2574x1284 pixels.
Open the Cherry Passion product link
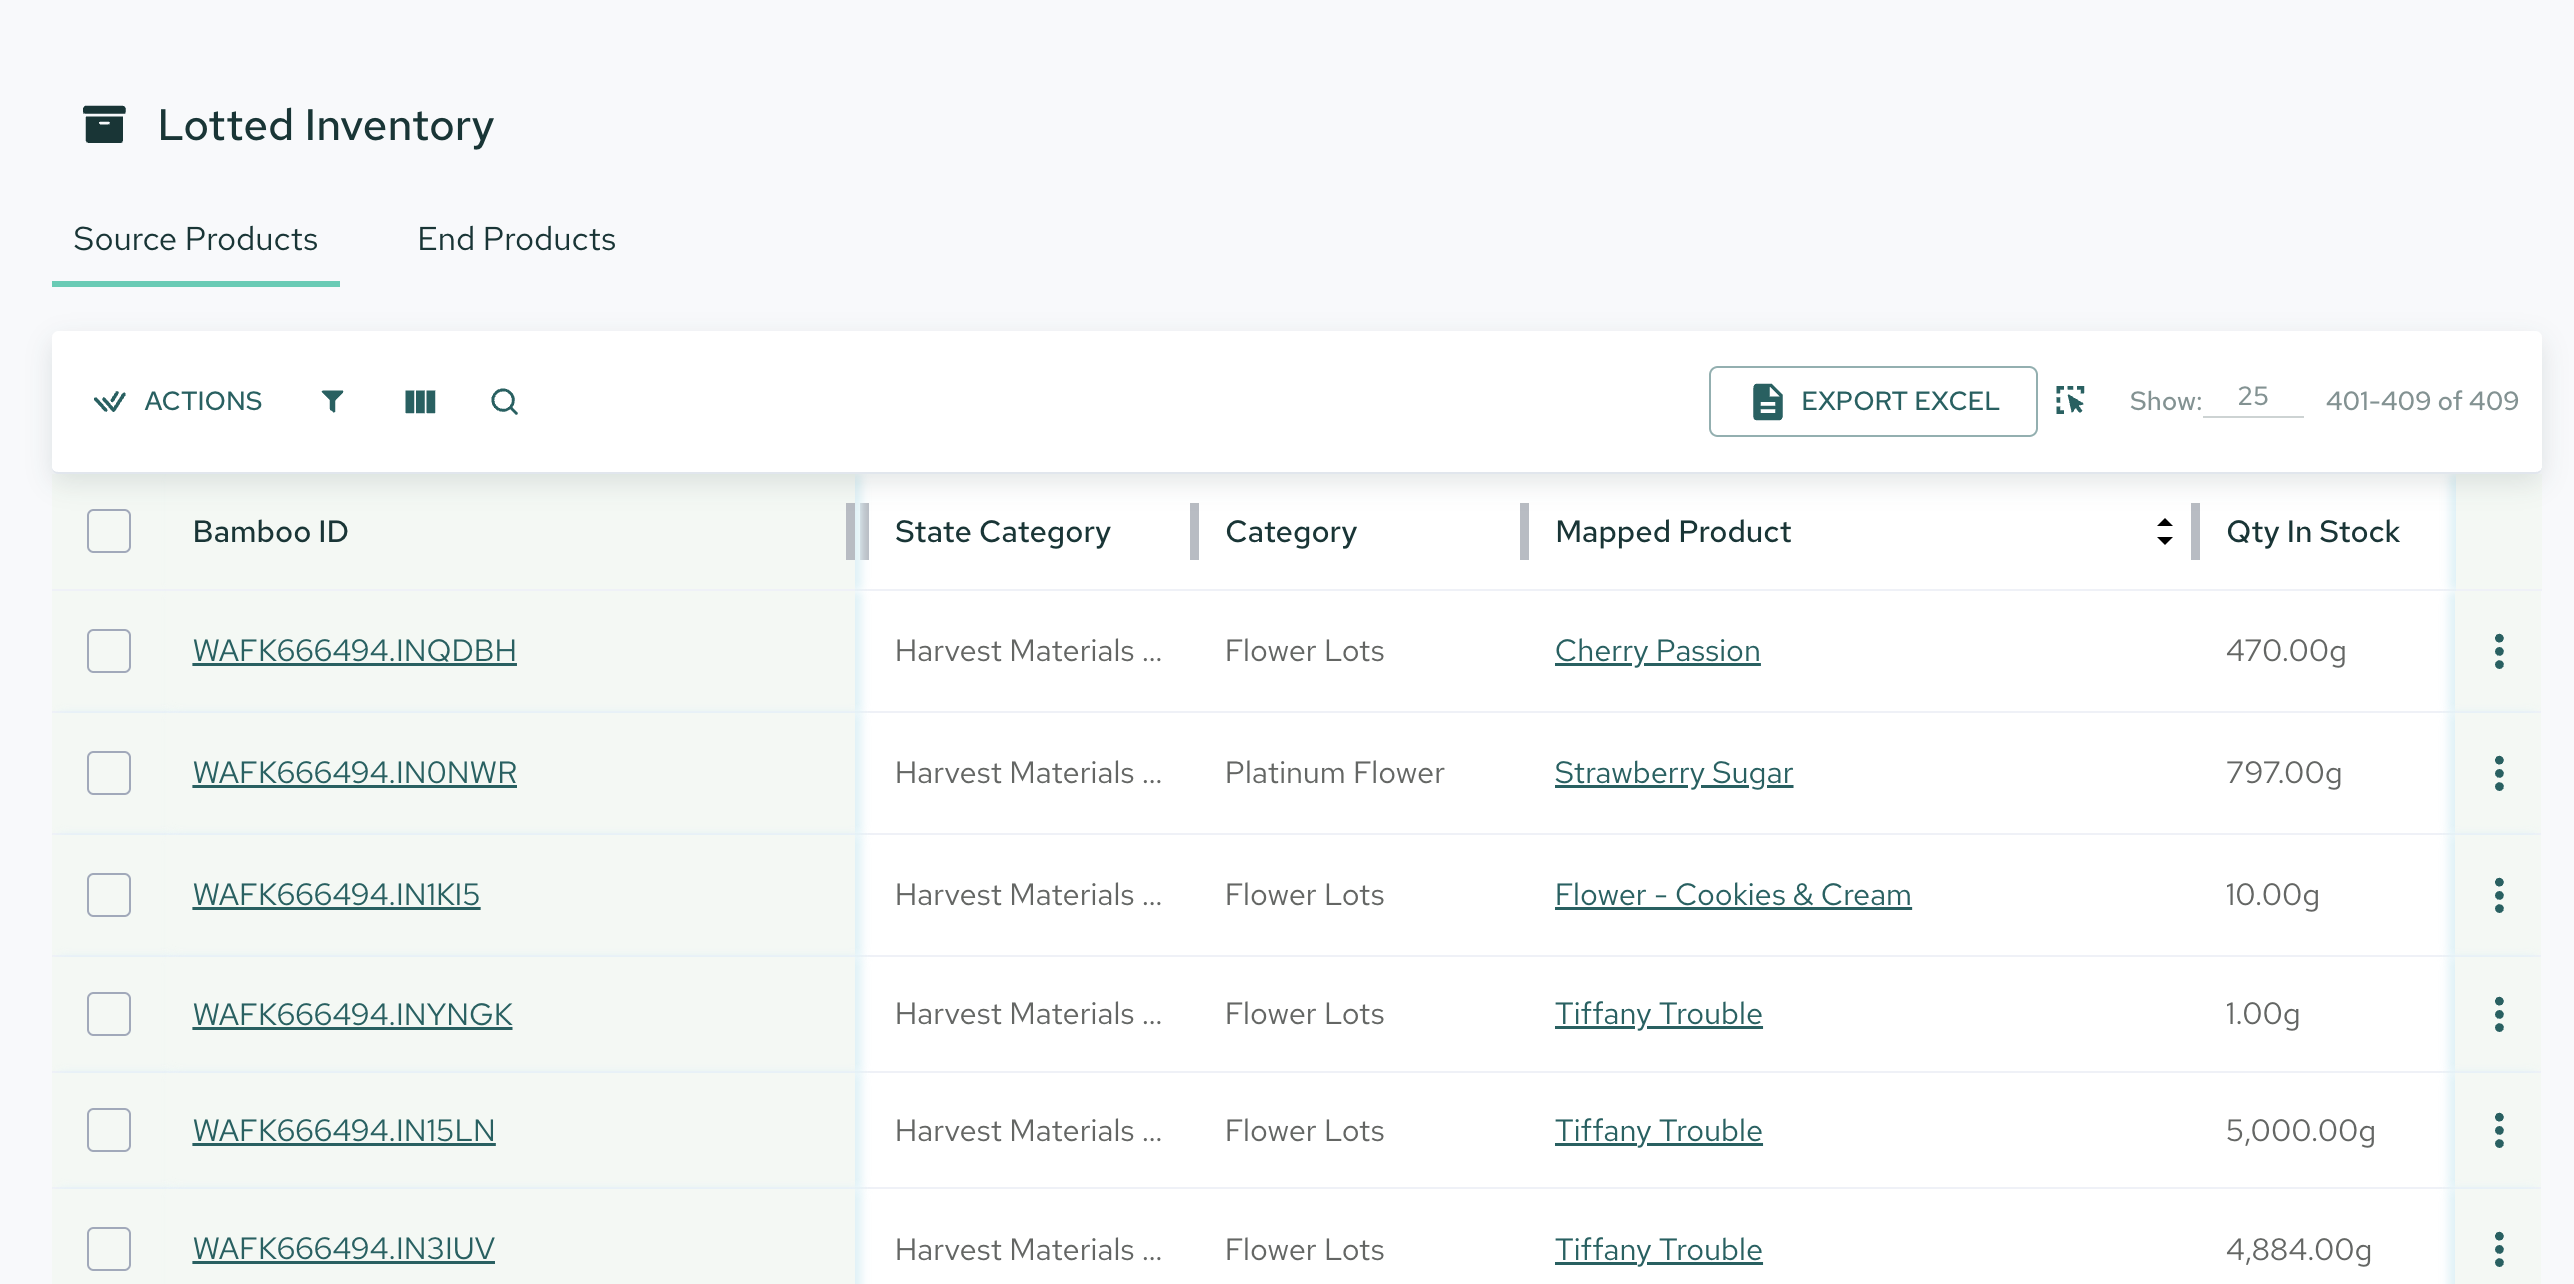click(x=1657, y=651)
